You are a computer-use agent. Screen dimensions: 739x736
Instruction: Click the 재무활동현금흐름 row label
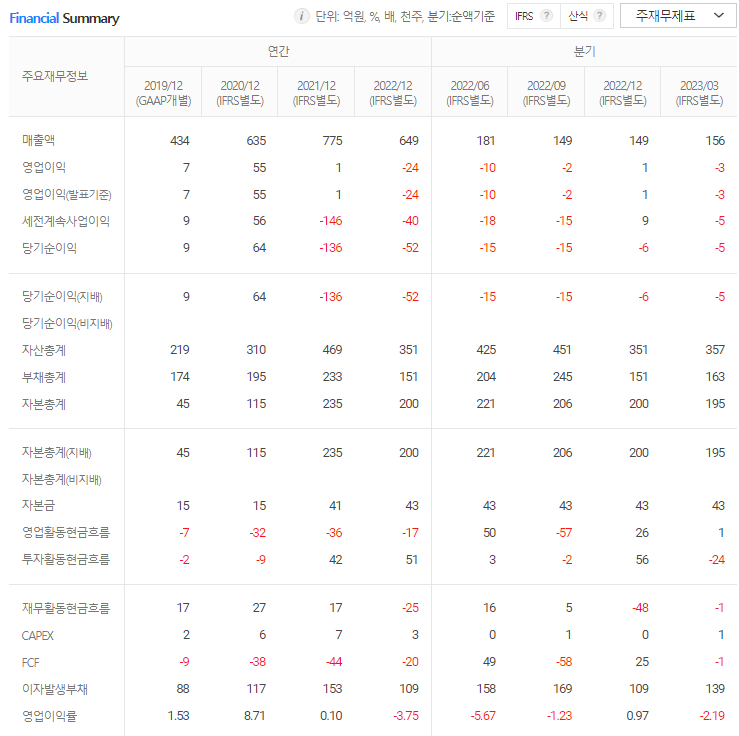pos(66,608)
